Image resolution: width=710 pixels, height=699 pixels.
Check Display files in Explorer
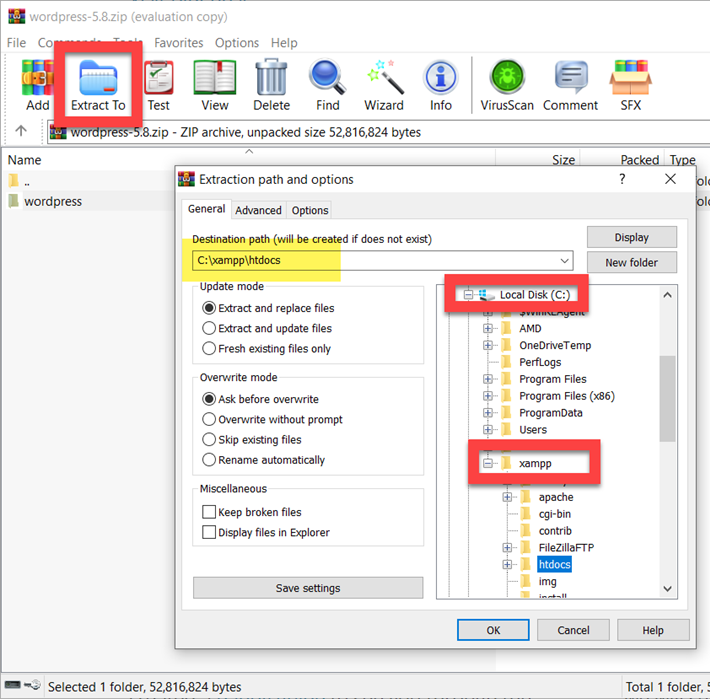[x=210, y=532]
